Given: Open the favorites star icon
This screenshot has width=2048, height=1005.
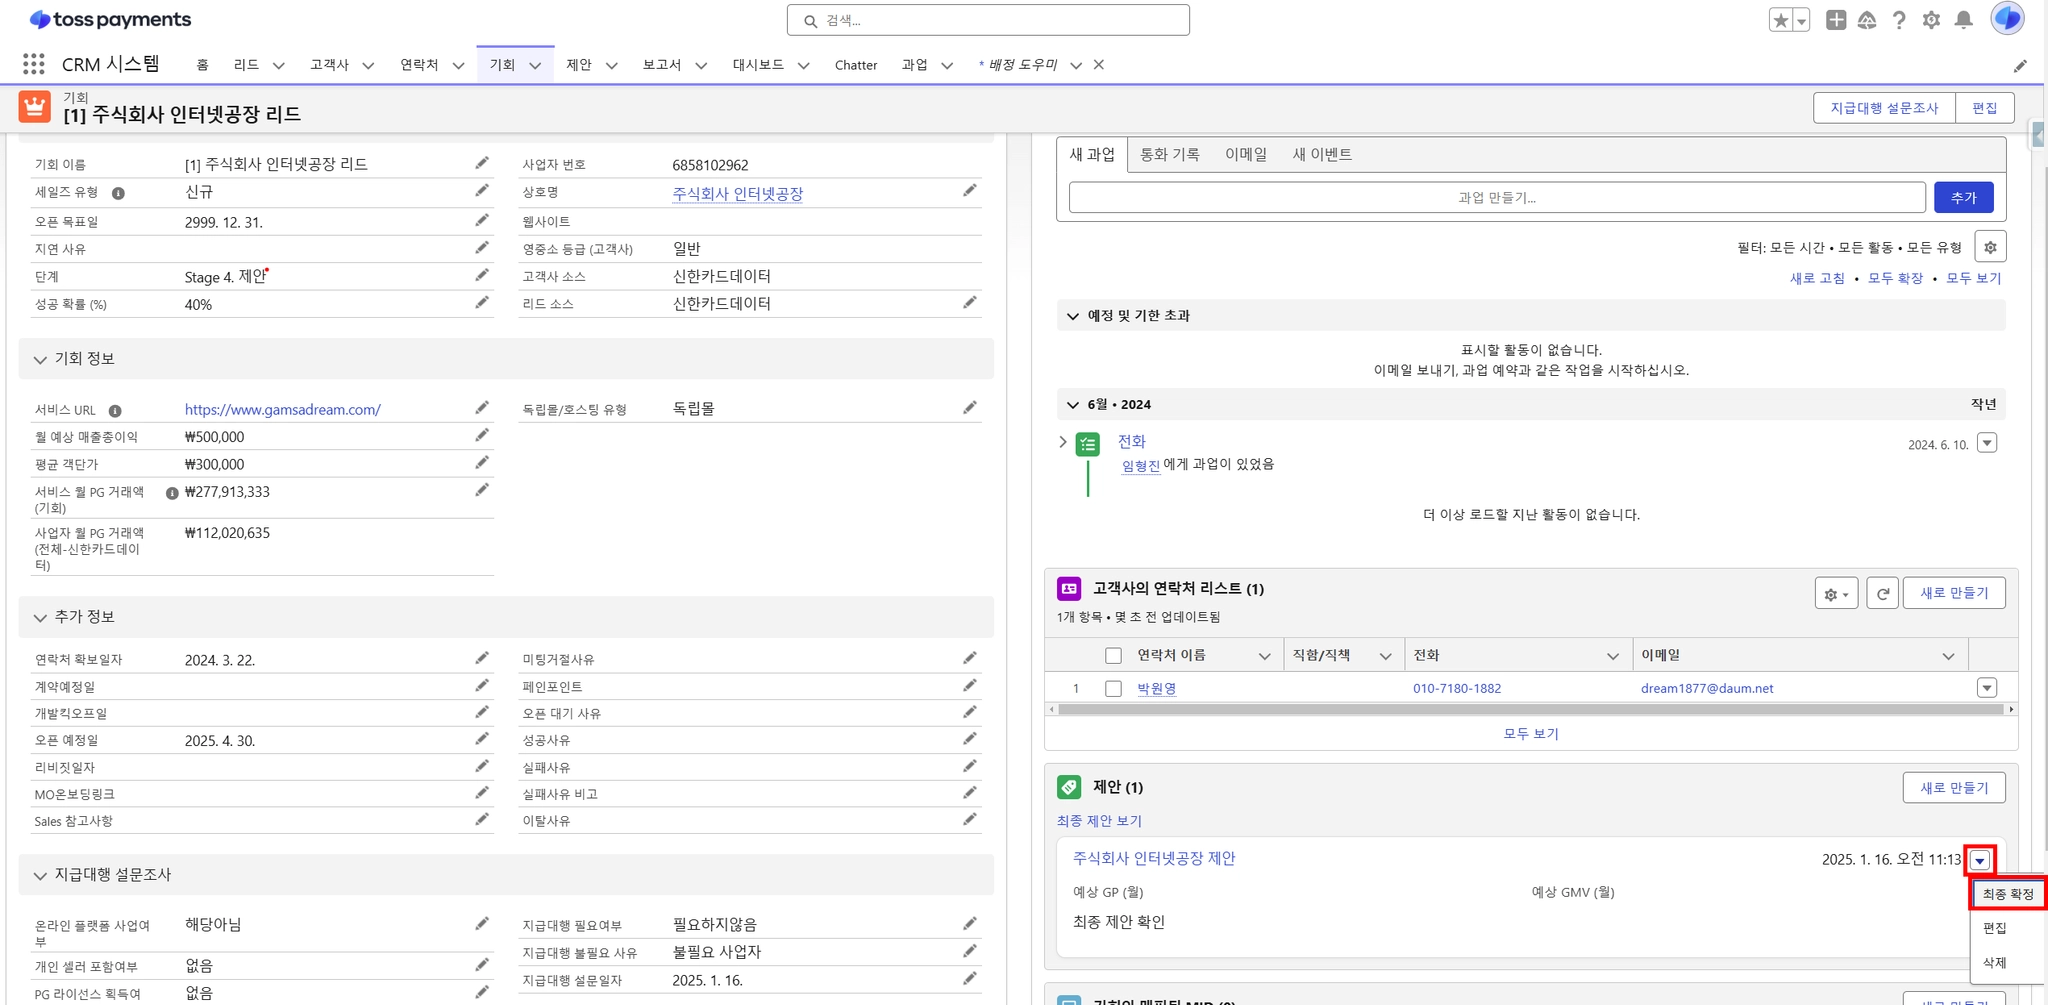Looking at the screenshot, I should [x=1780, y=20].
